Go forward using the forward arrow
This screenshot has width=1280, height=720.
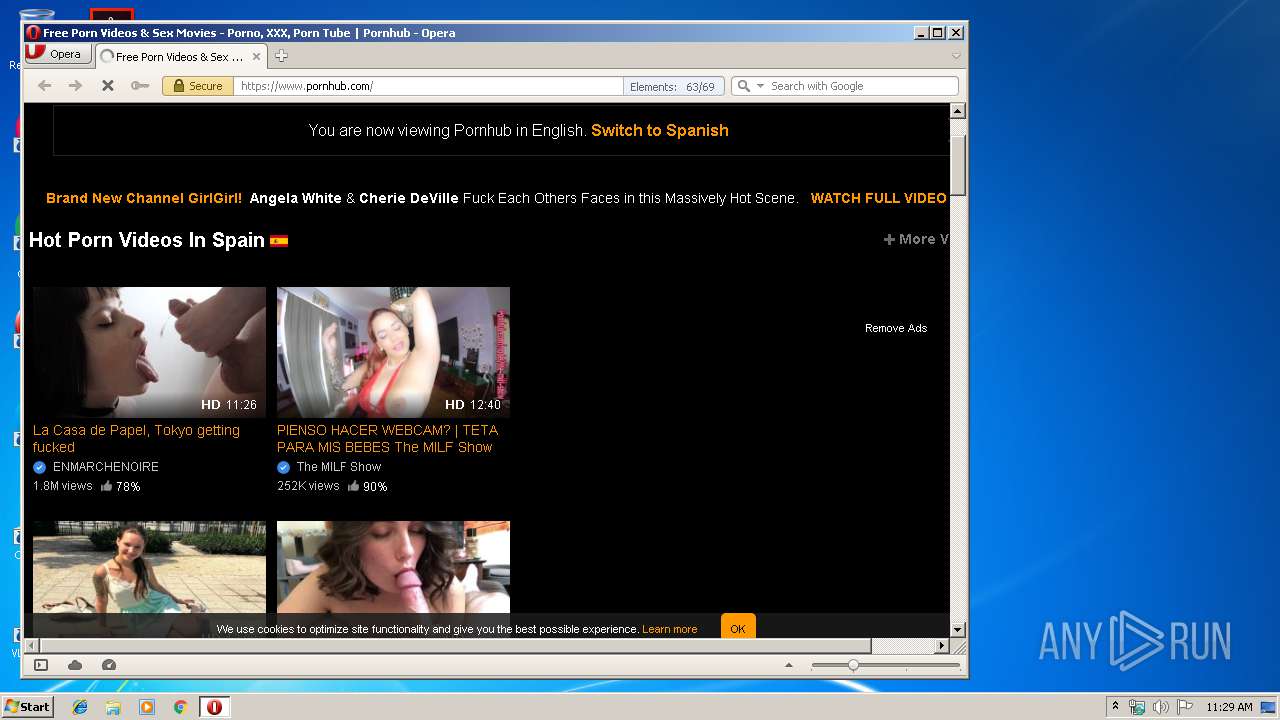[75, 86]
